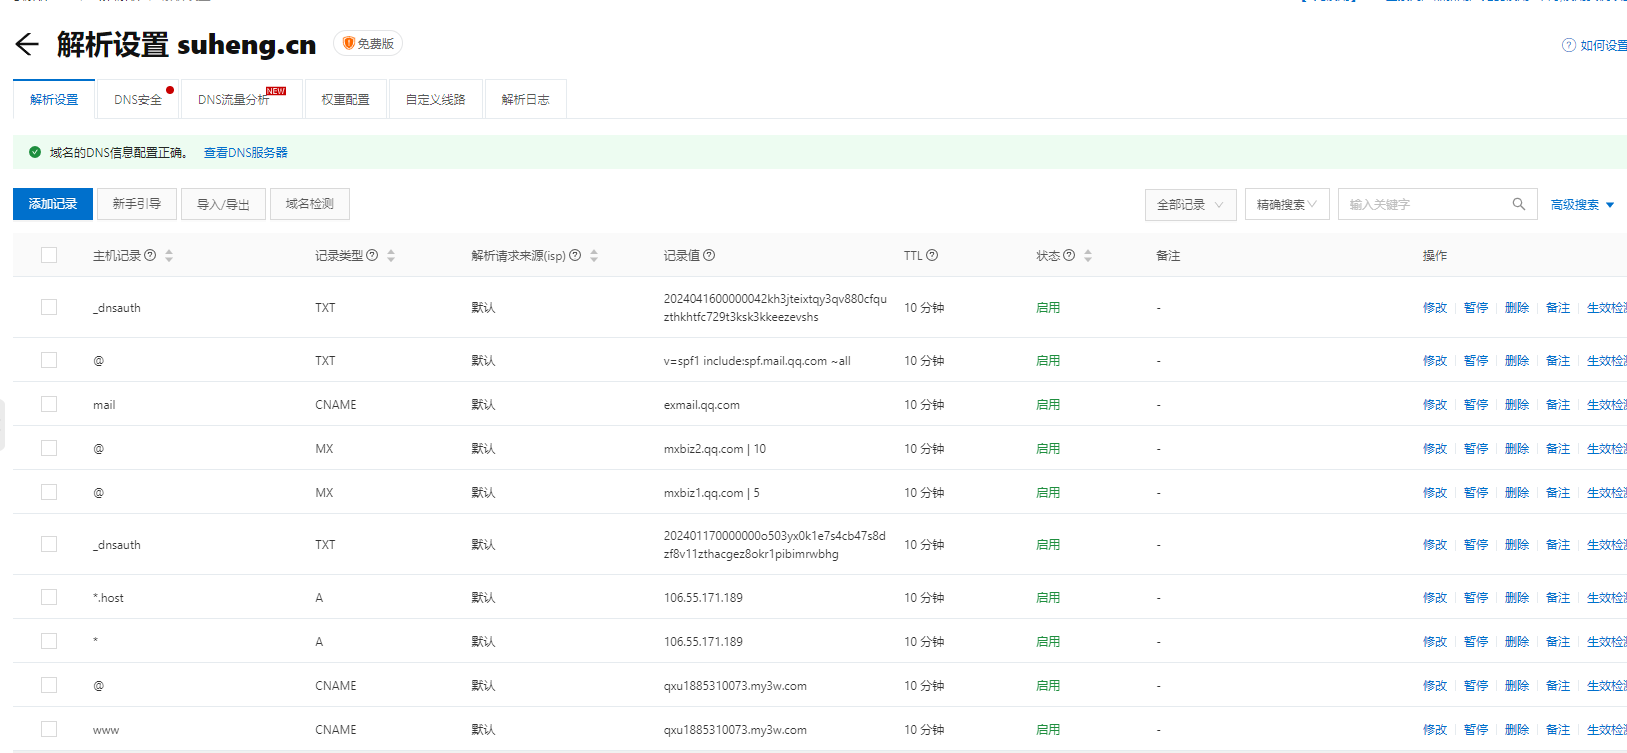The image size is (1627, 753).
Task: Click 修改 for the @ TXT spf record
Action: (x=1435, y=360)
